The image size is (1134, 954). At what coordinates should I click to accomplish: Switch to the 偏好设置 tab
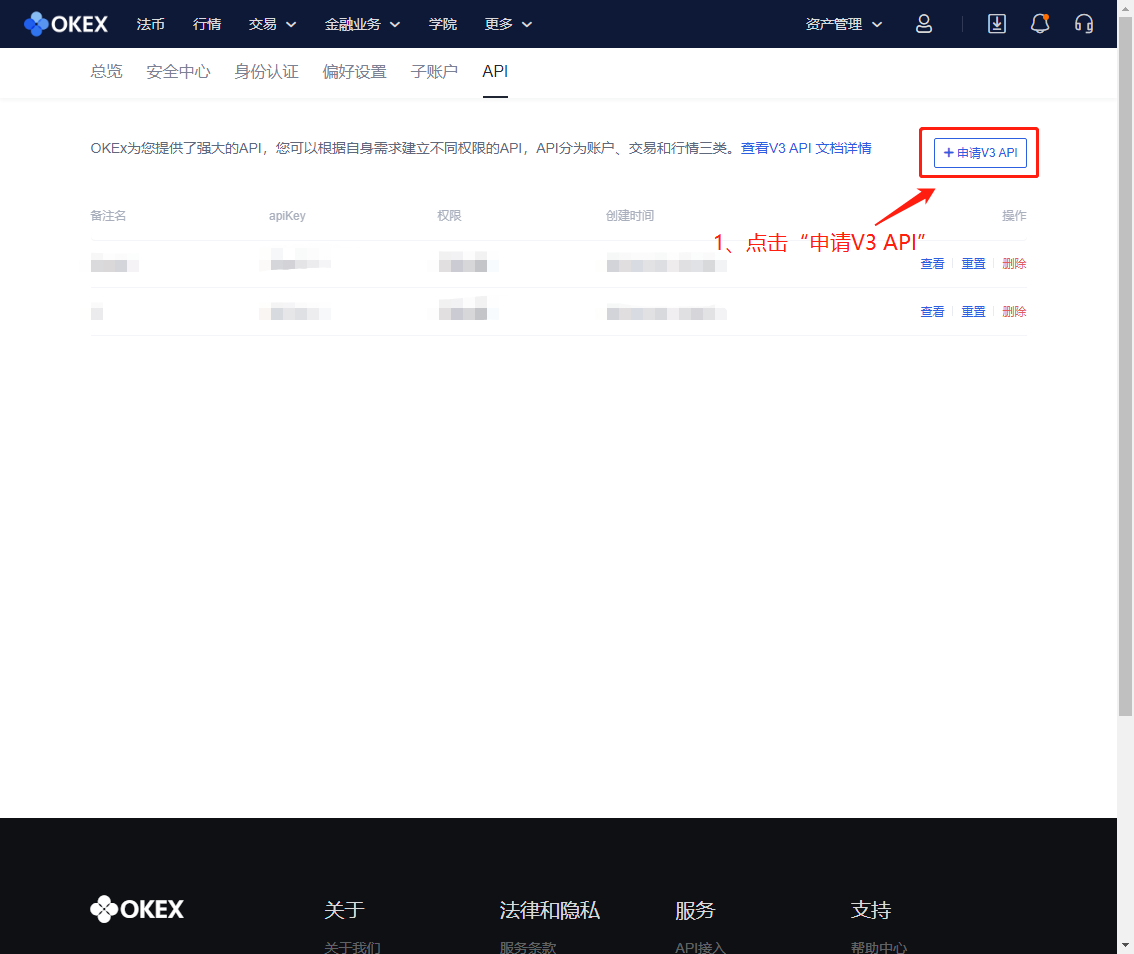(x=354, y=72)
